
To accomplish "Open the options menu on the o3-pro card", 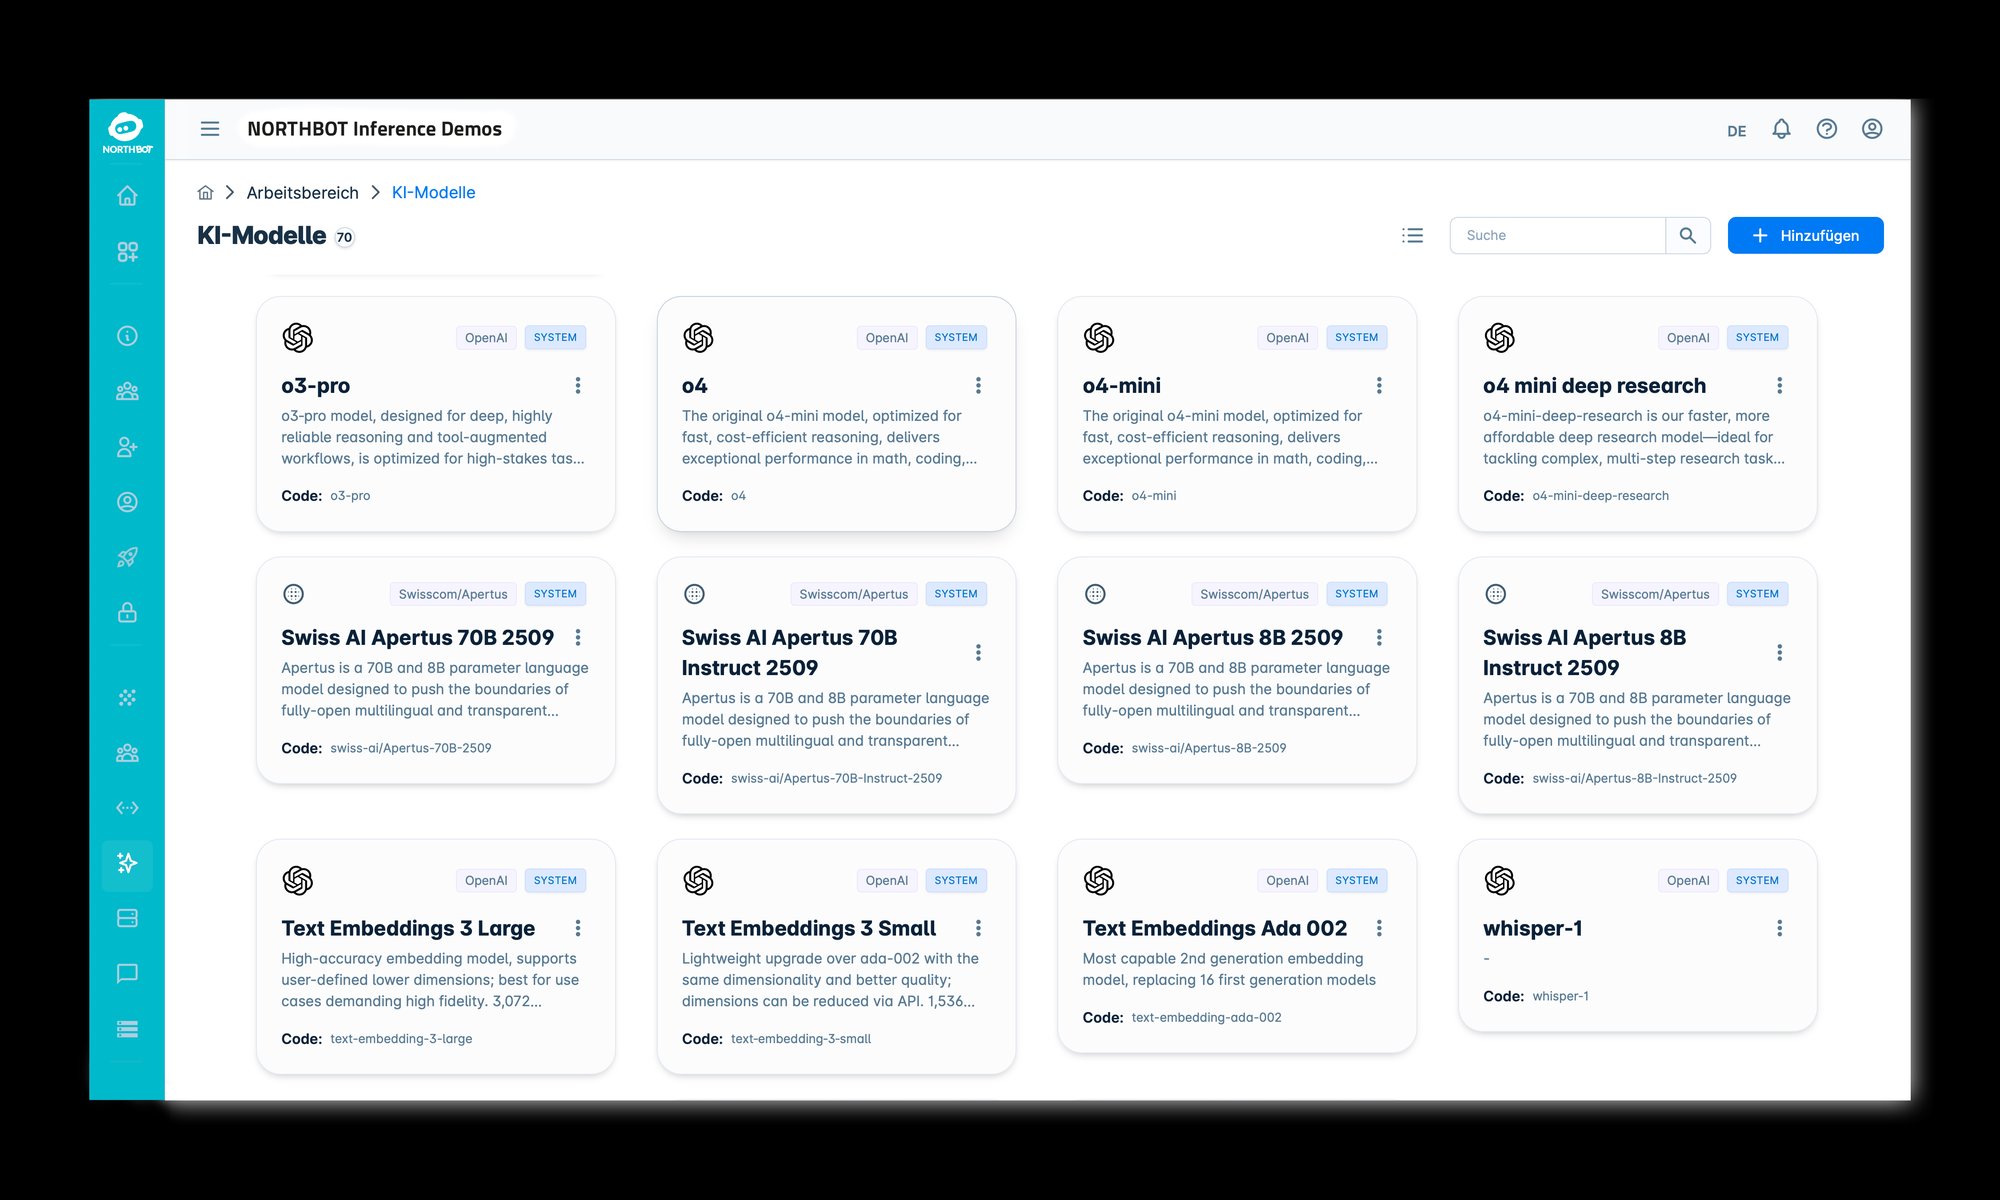I will pos(578,385).
